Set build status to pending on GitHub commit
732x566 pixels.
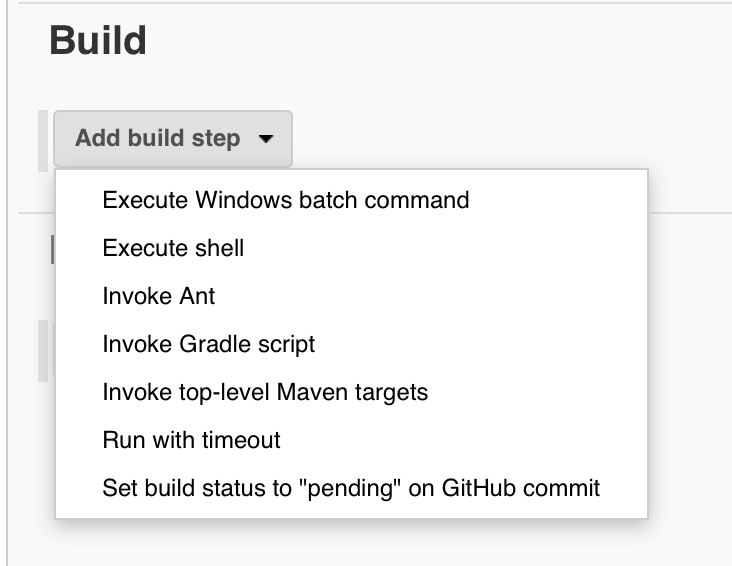351,488
